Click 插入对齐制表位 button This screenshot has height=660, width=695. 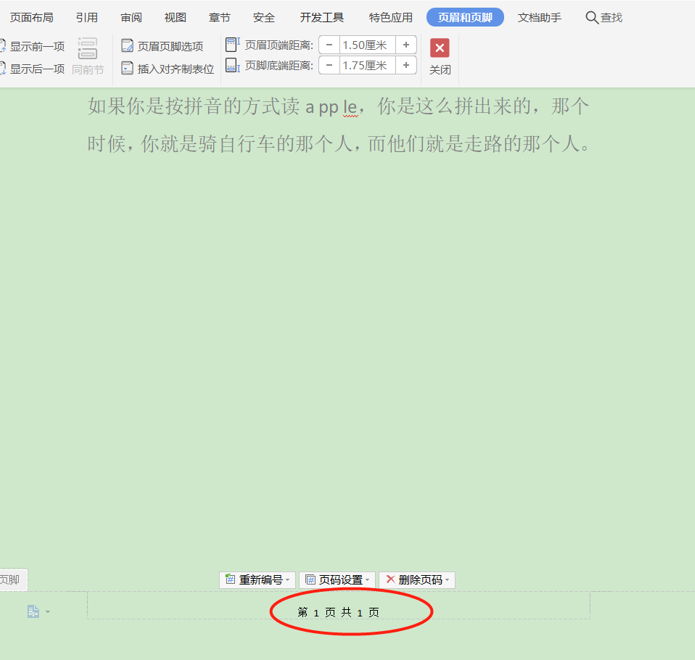point(168,69)
